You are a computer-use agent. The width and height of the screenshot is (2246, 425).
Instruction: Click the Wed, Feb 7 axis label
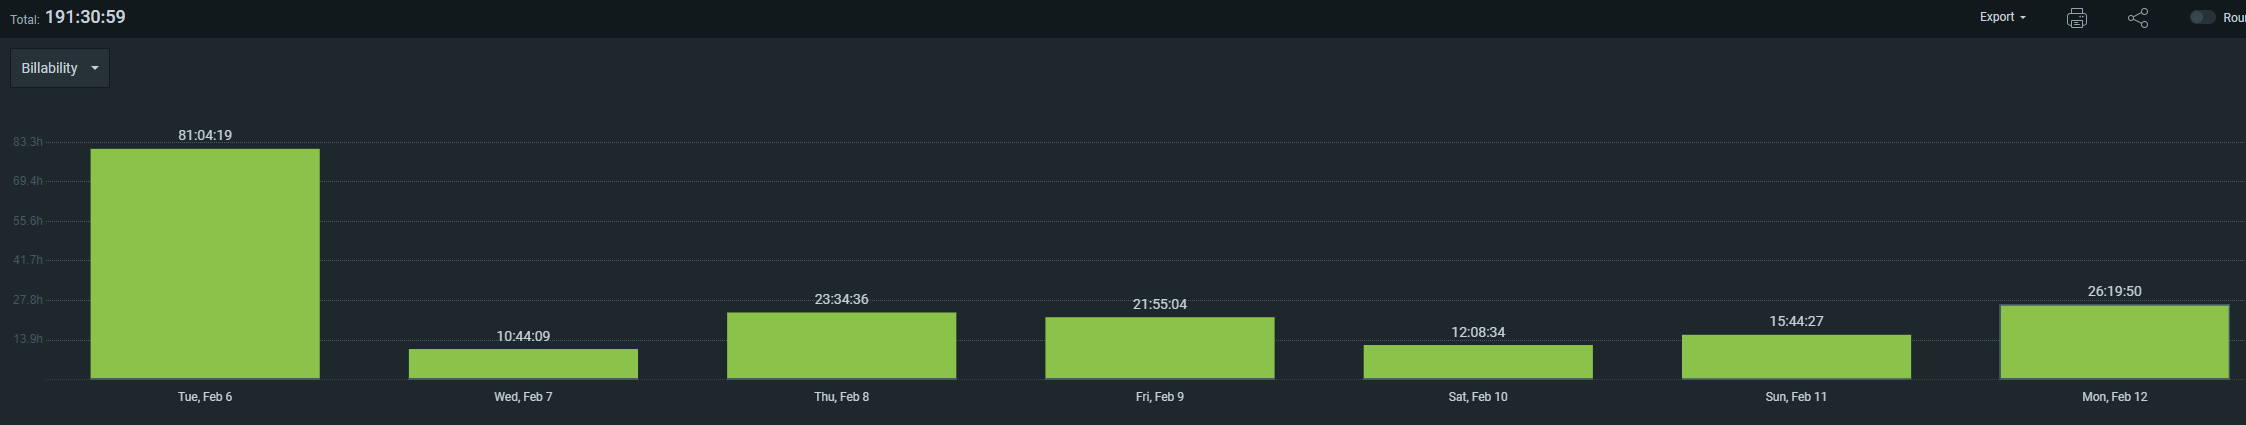pos(523,397)
